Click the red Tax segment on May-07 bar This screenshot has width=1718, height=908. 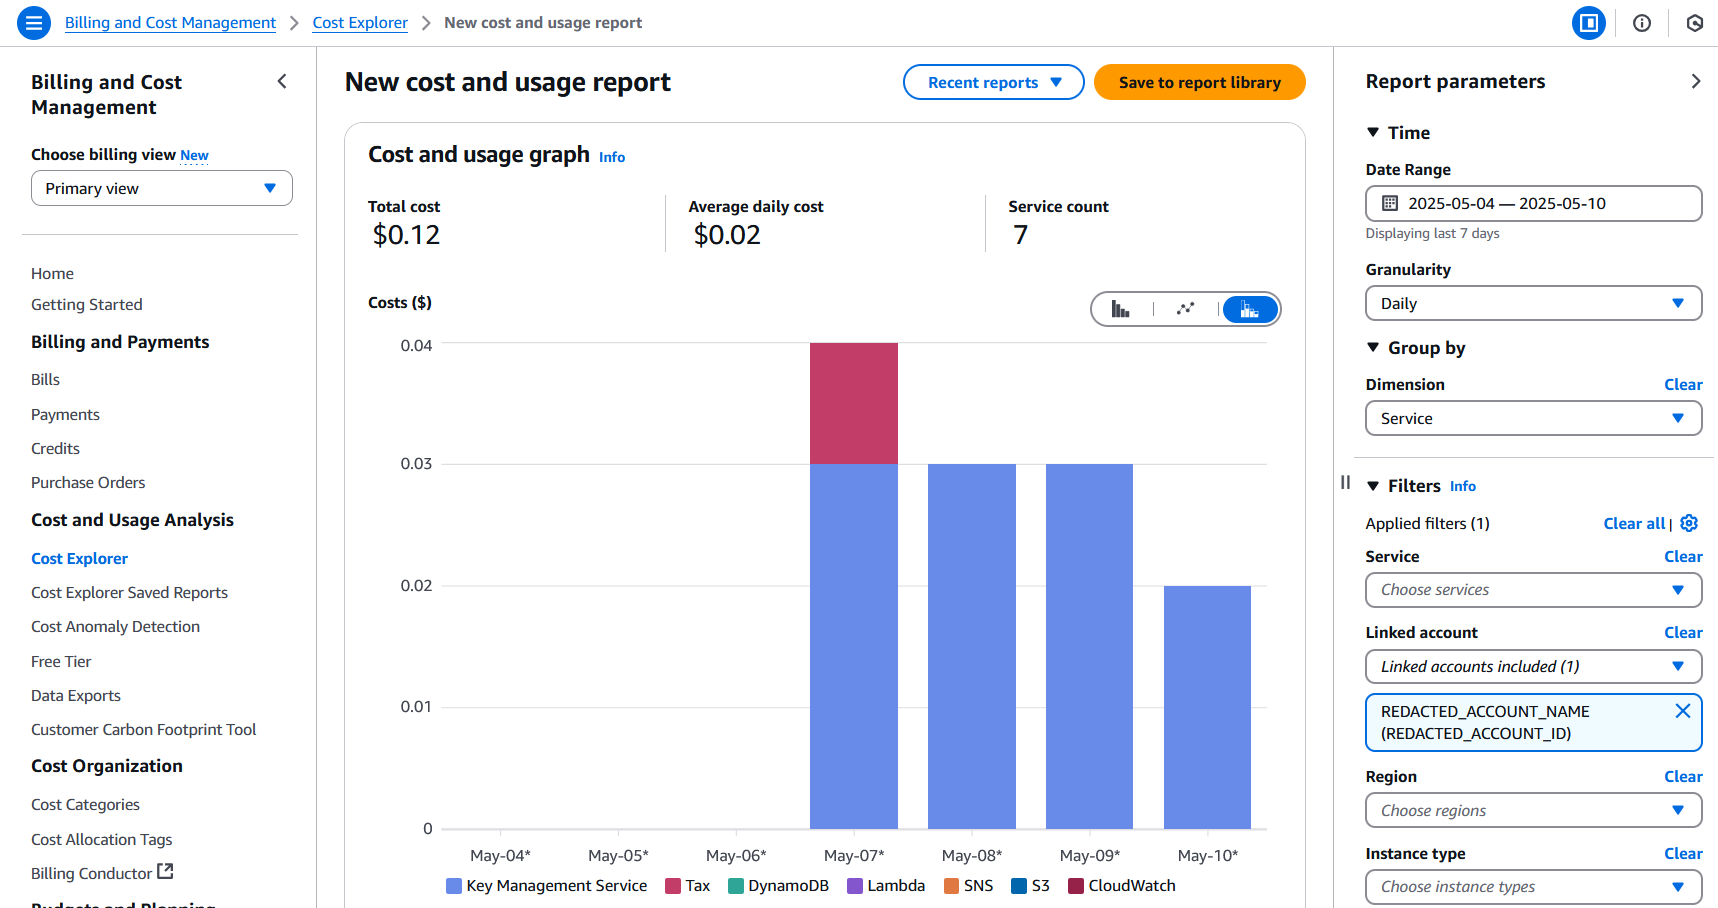point(854,403)
